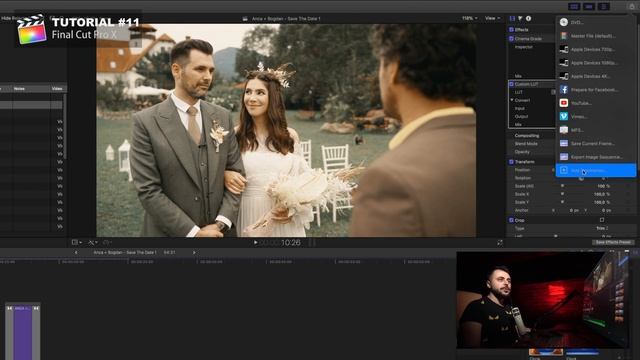The height and width of the screenshot is (360, 640).
Task: Disable the Custom LUT effect checkbox
Action: (511, 84)
